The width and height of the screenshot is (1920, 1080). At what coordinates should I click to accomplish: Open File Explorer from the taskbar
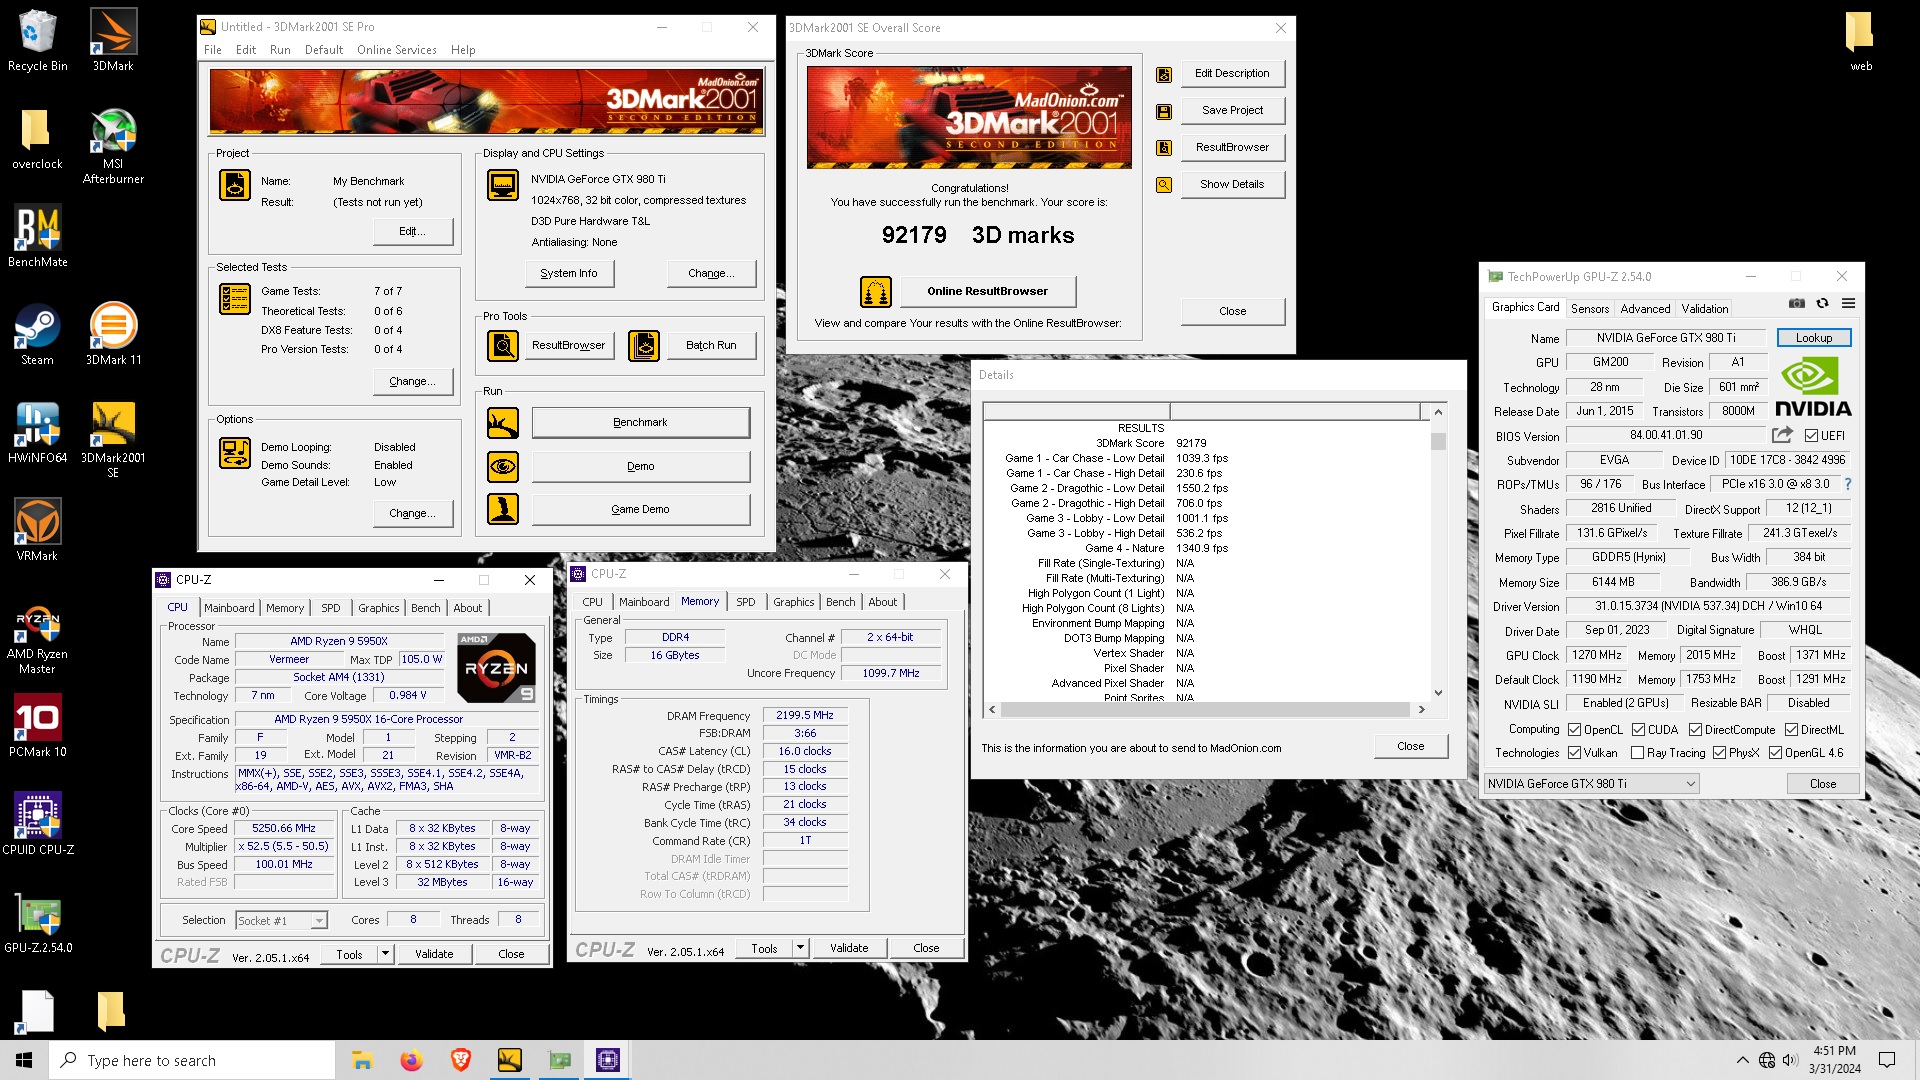click(x=362, y=1060)
